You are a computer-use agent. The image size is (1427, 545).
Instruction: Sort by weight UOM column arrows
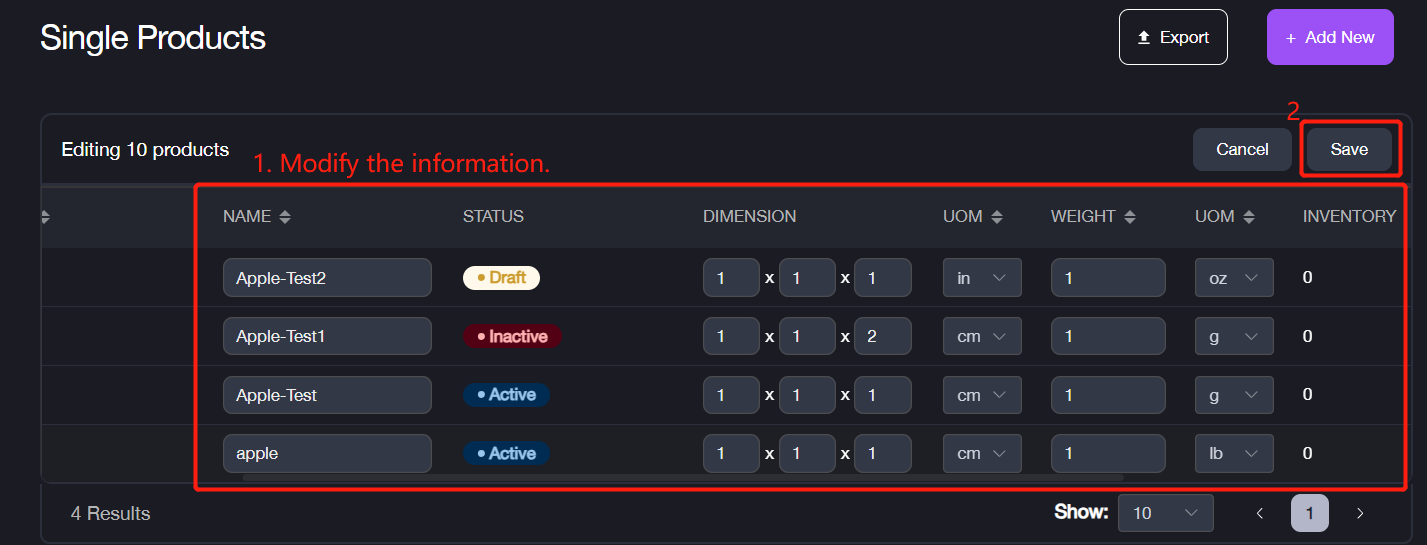pos(1248,217)
